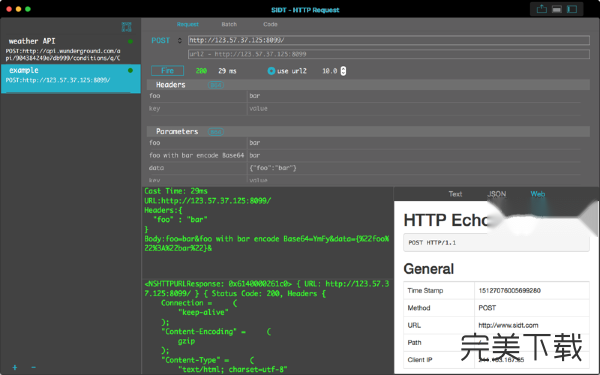Click the Headers section title
This screenshot has height=375, width=600.
[171, 85]
